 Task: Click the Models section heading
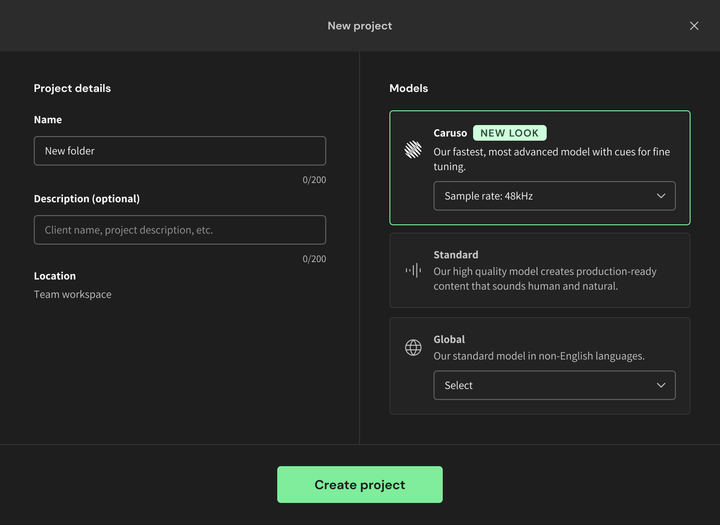(x=408, y=88)
